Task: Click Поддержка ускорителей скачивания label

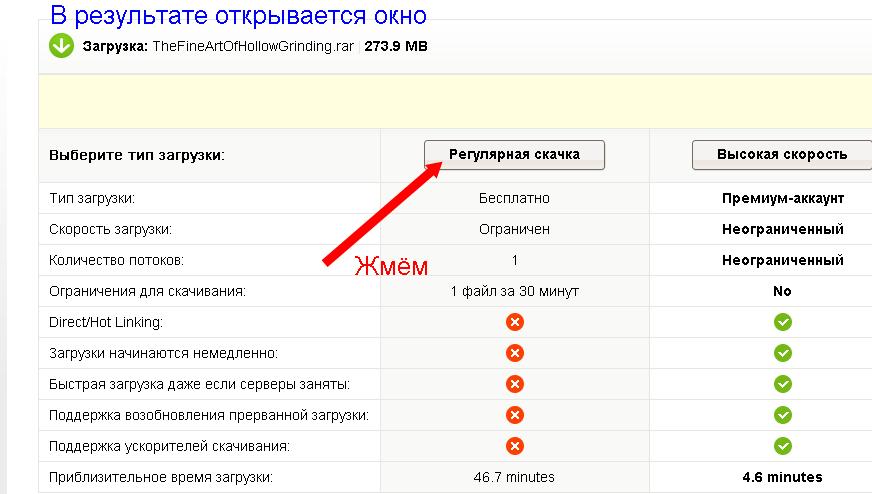Action: (x=170, y=446)
